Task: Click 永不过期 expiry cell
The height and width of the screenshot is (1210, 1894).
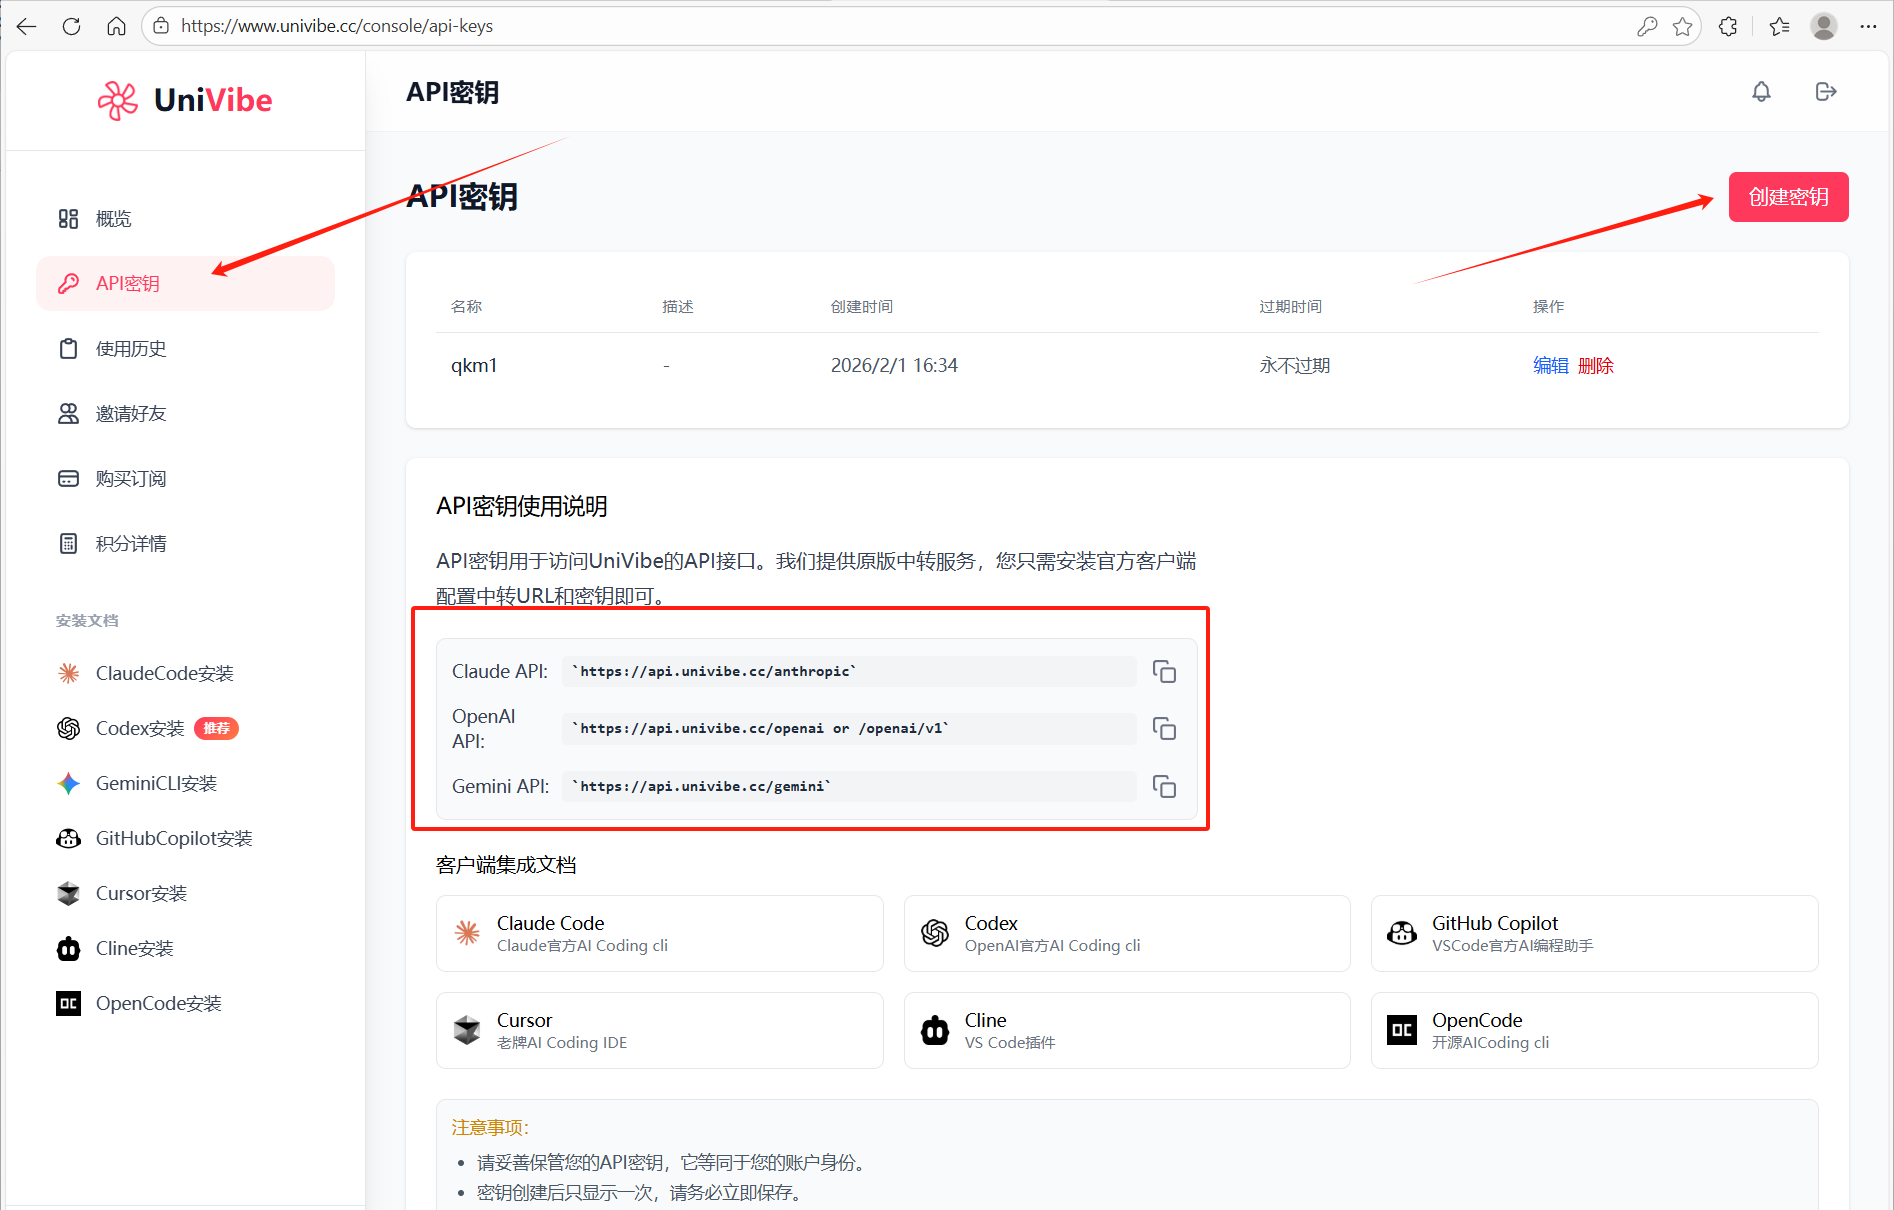Action: pos(1294,366)
